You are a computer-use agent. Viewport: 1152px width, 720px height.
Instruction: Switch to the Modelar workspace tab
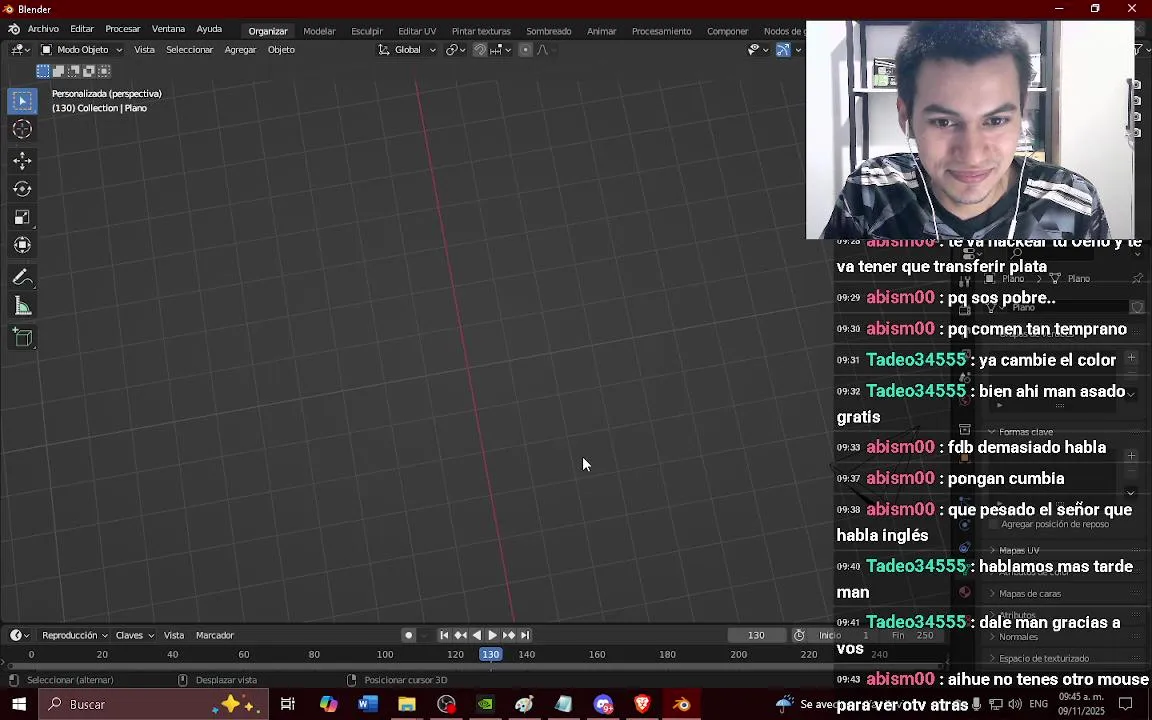click(x=319, y=32)
